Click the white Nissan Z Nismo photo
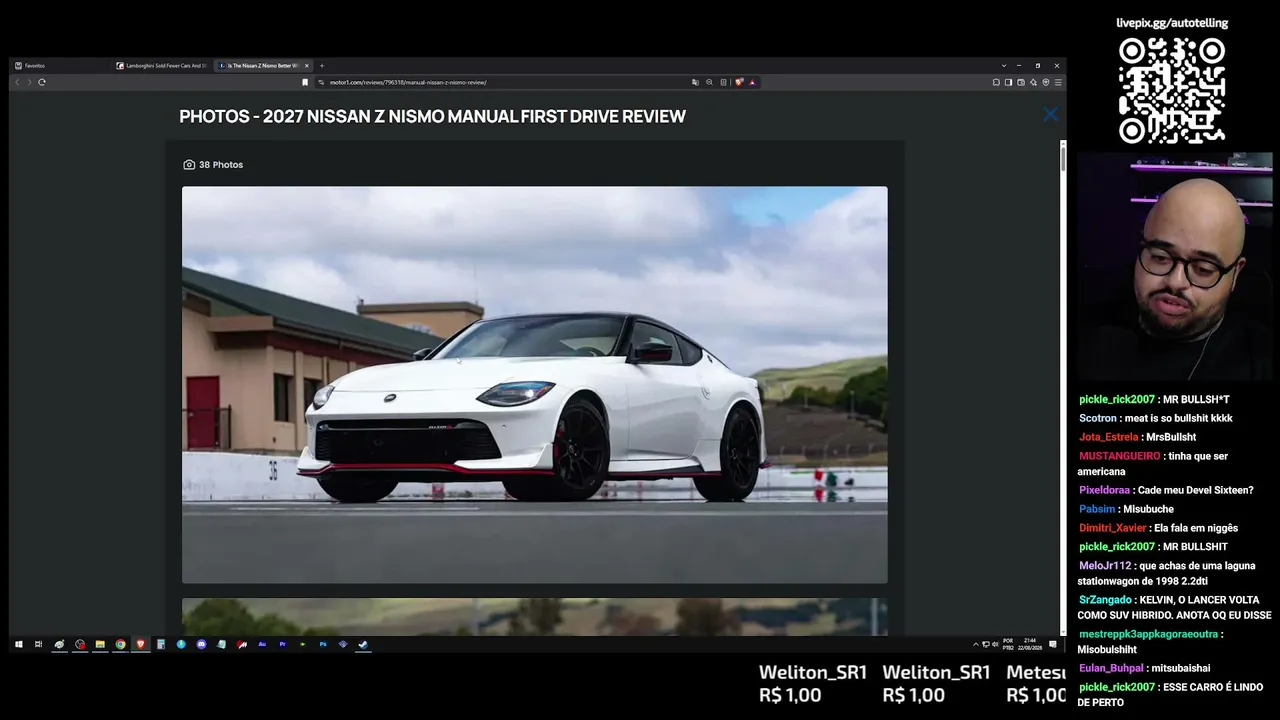Image resolution: width=1280 pixels, height=720 pixels. click(x=534, y=385)
